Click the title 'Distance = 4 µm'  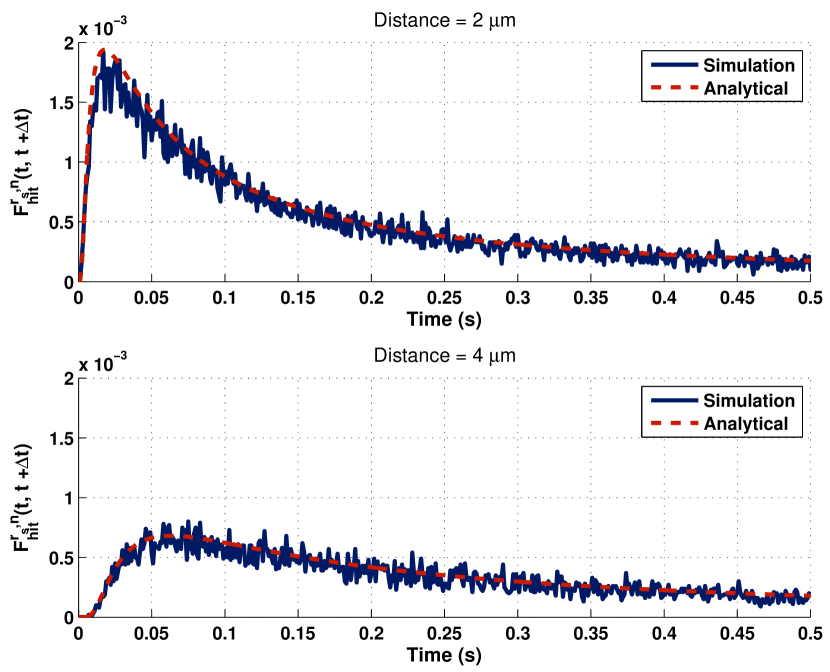pos(445,356)
